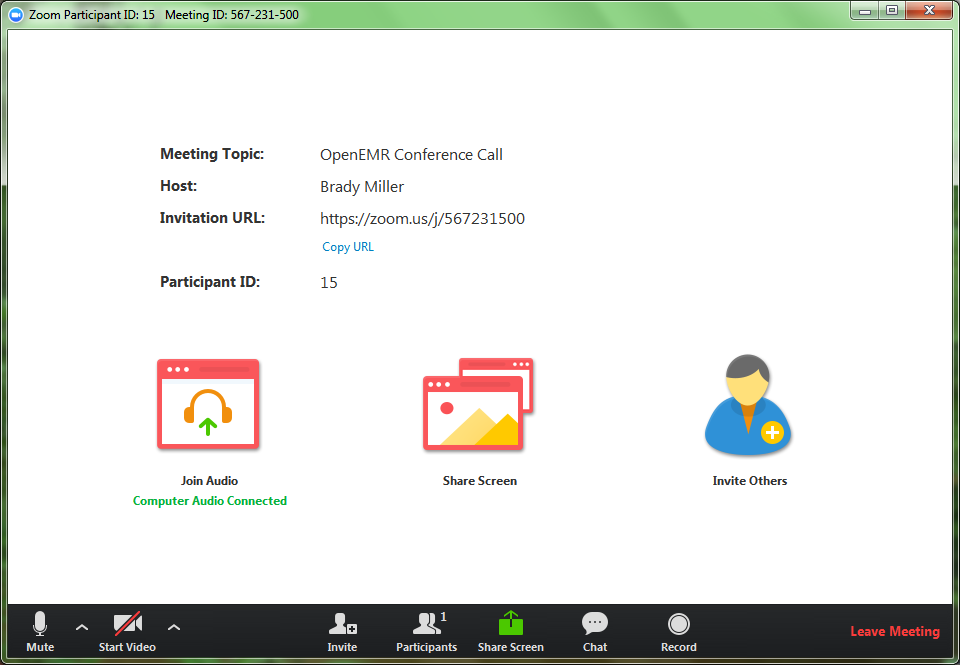Click the Zoom logo in title bar
Screen dimensions: 960x665
(17, 15)
